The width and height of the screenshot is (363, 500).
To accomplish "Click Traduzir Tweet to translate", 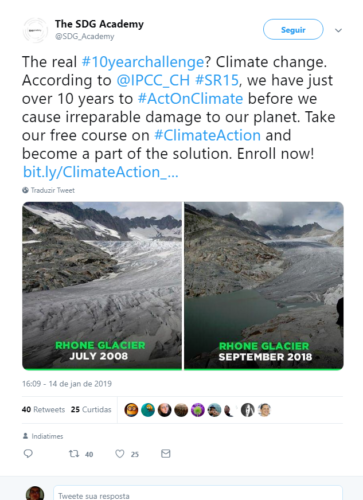I will point(53,190).
